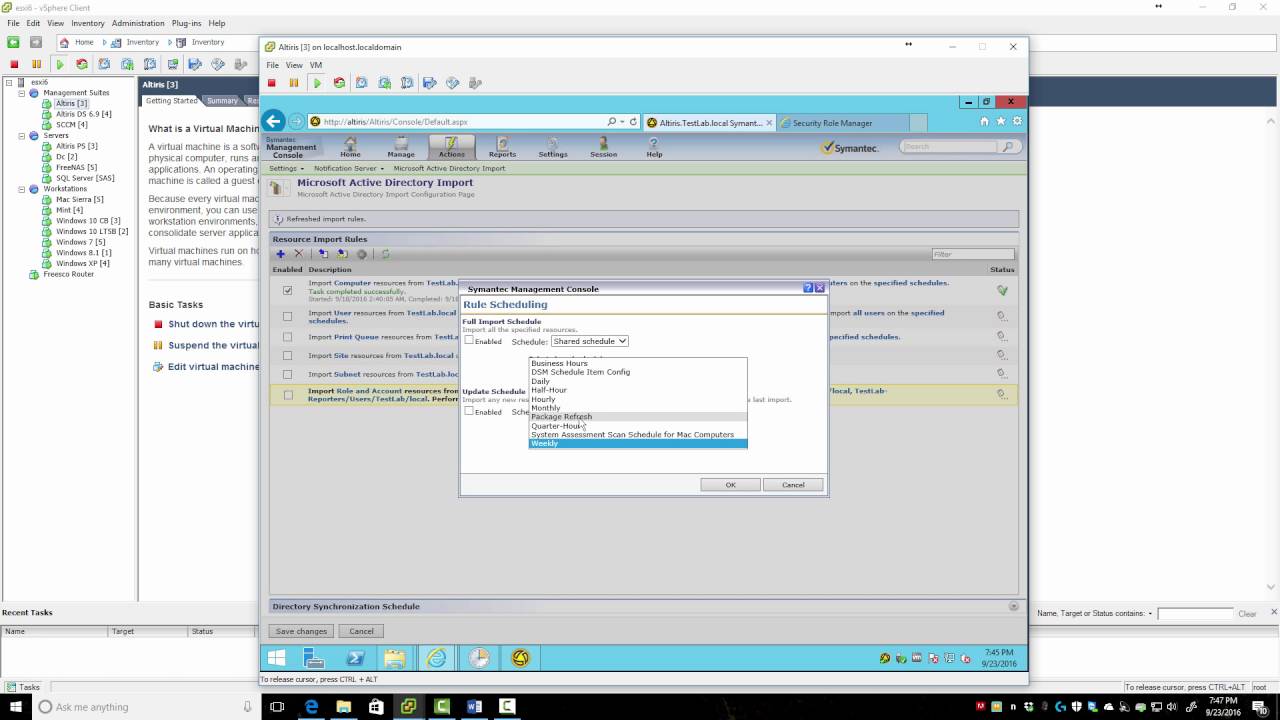Enable the Update Schedule checkbox
The image size is (1280, 720).
click(x=468, y=411)
